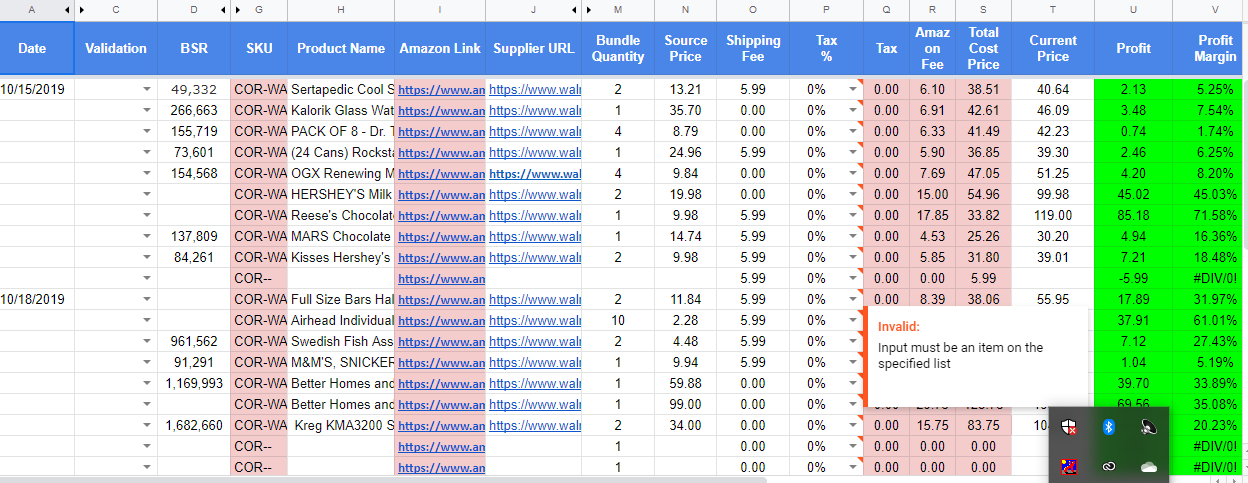The height and width of the screenshot is (483, 1248).
Task: Open the OneDrive cloud tray icon
Action: (1148, 466)
